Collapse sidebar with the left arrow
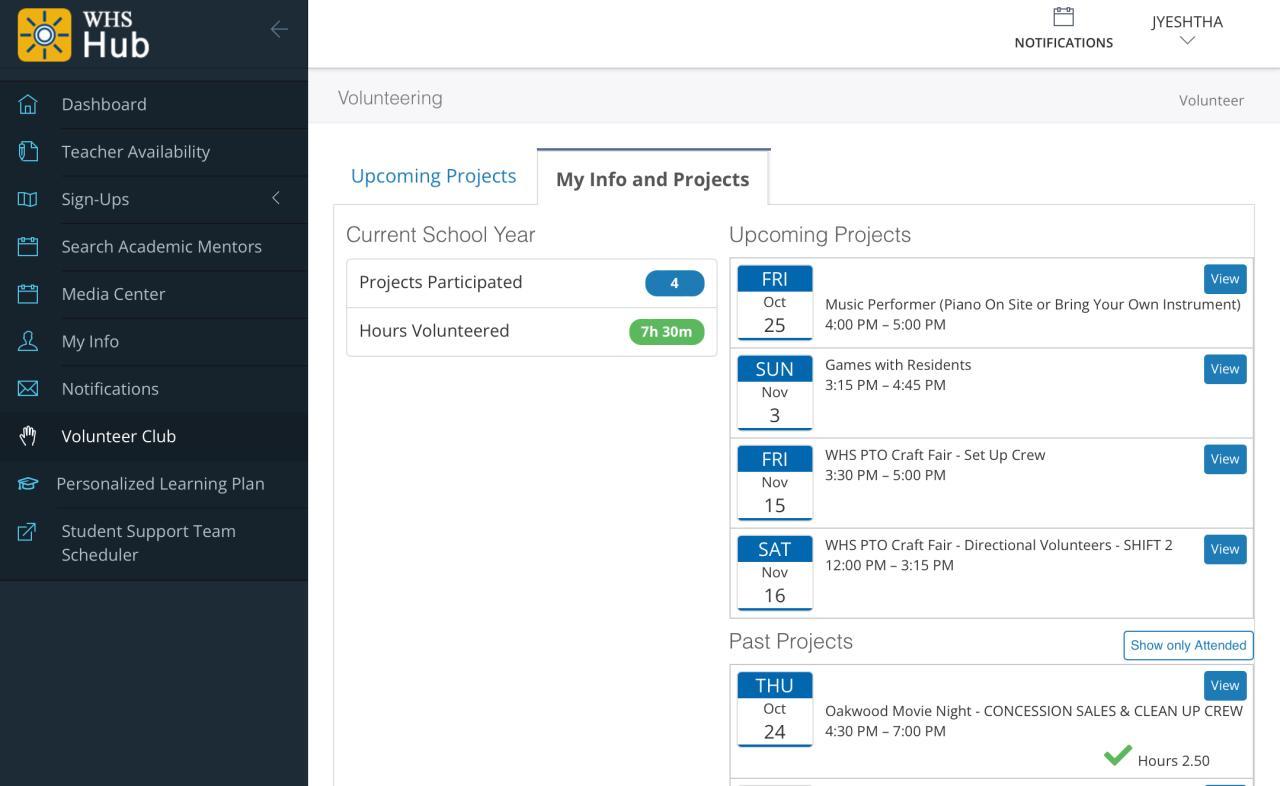1280x786 pixels. (279, 30)
